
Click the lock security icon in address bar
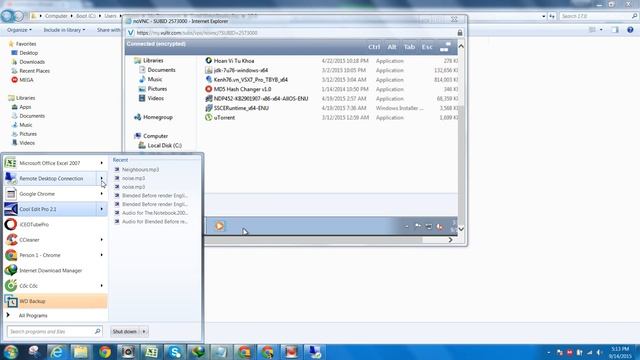(460, 33)
